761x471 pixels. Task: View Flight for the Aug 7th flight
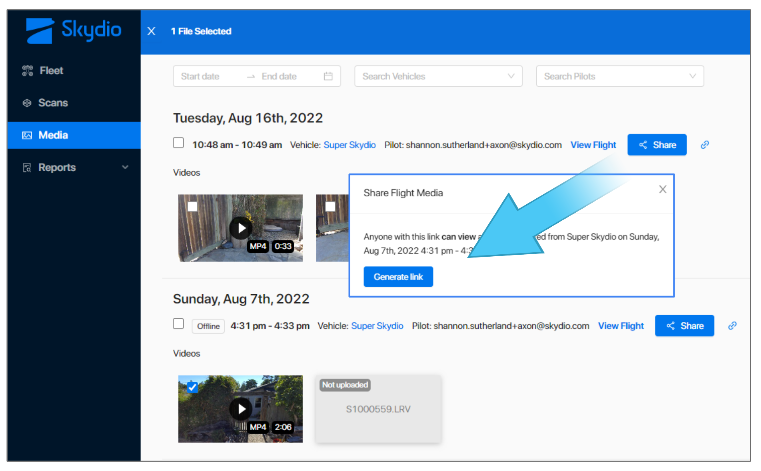tap(621, 326)
